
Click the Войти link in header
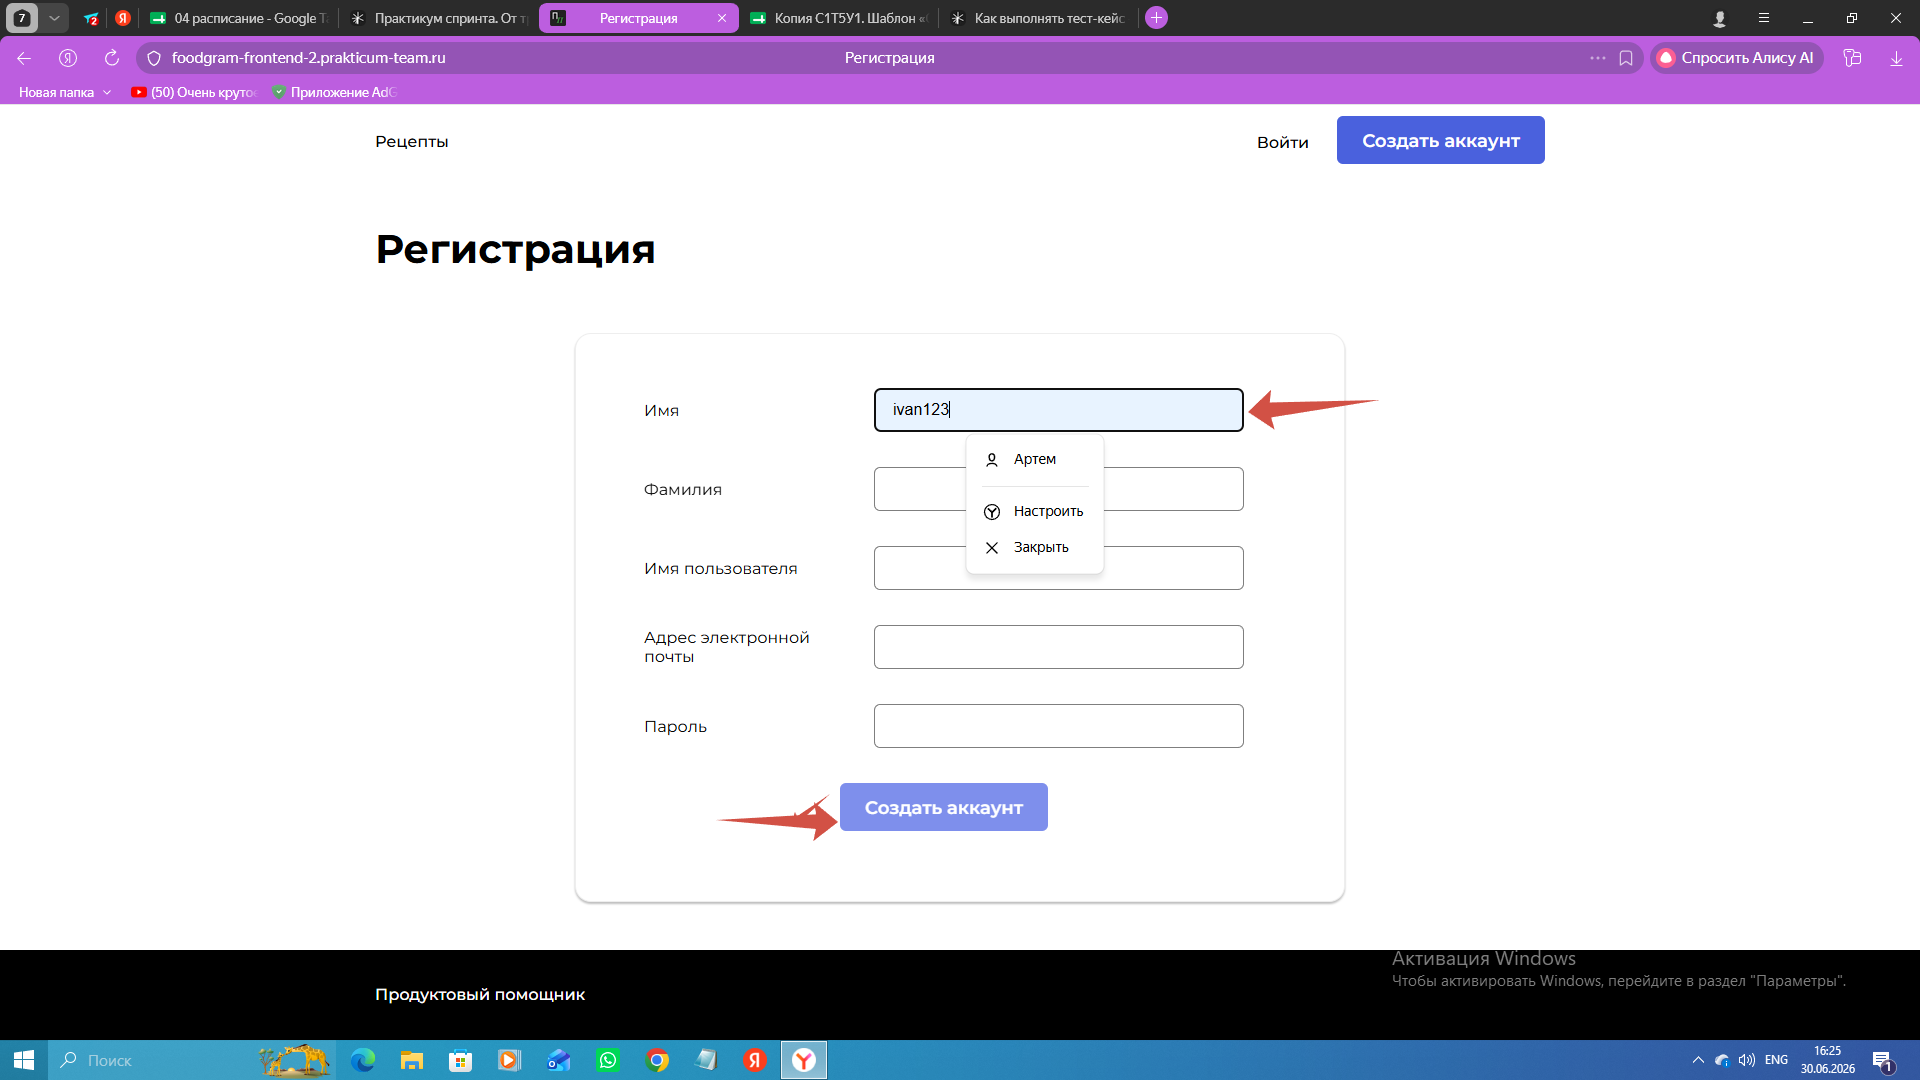click(1283, 142)
